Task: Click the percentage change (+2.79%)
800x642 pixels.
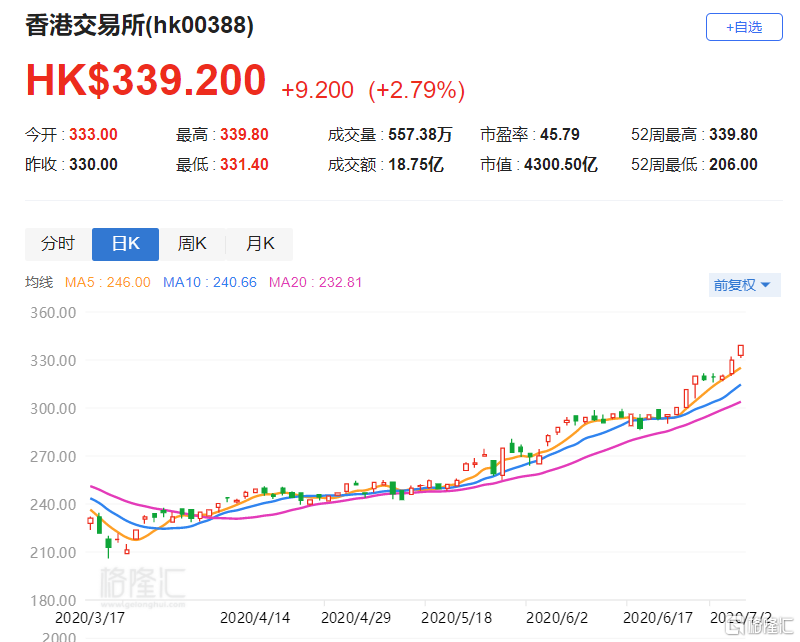Action: (416, 90)
